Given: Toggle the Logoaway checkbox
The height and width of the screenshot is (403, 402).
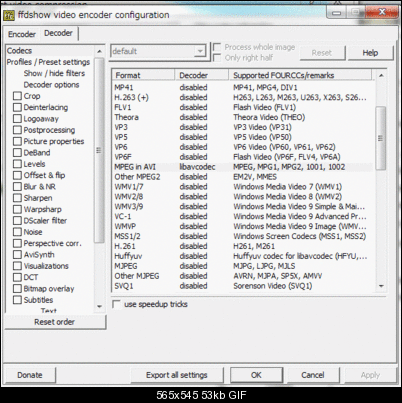Looking at the screenshot, I should click(x=17, y=119).
